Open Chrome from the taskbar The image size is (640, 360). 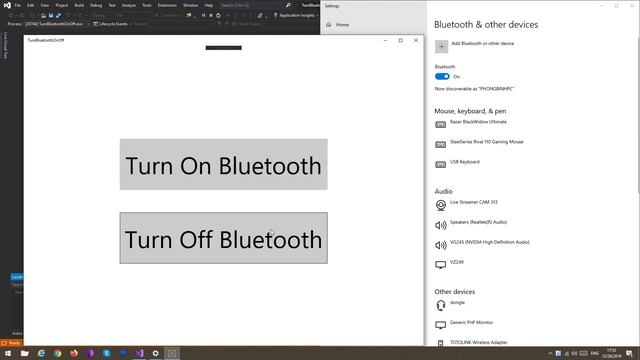[58, 353]
